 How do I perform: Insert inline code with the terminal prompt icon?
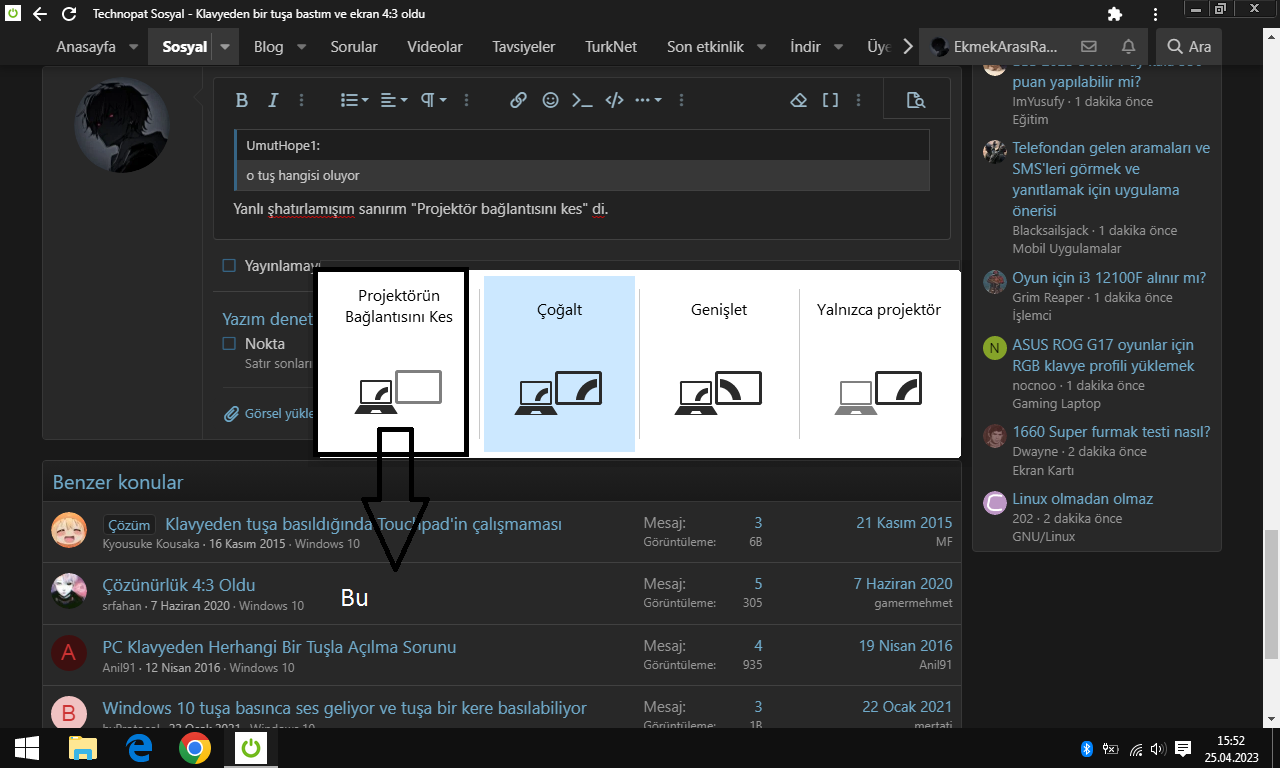(582, 100)
